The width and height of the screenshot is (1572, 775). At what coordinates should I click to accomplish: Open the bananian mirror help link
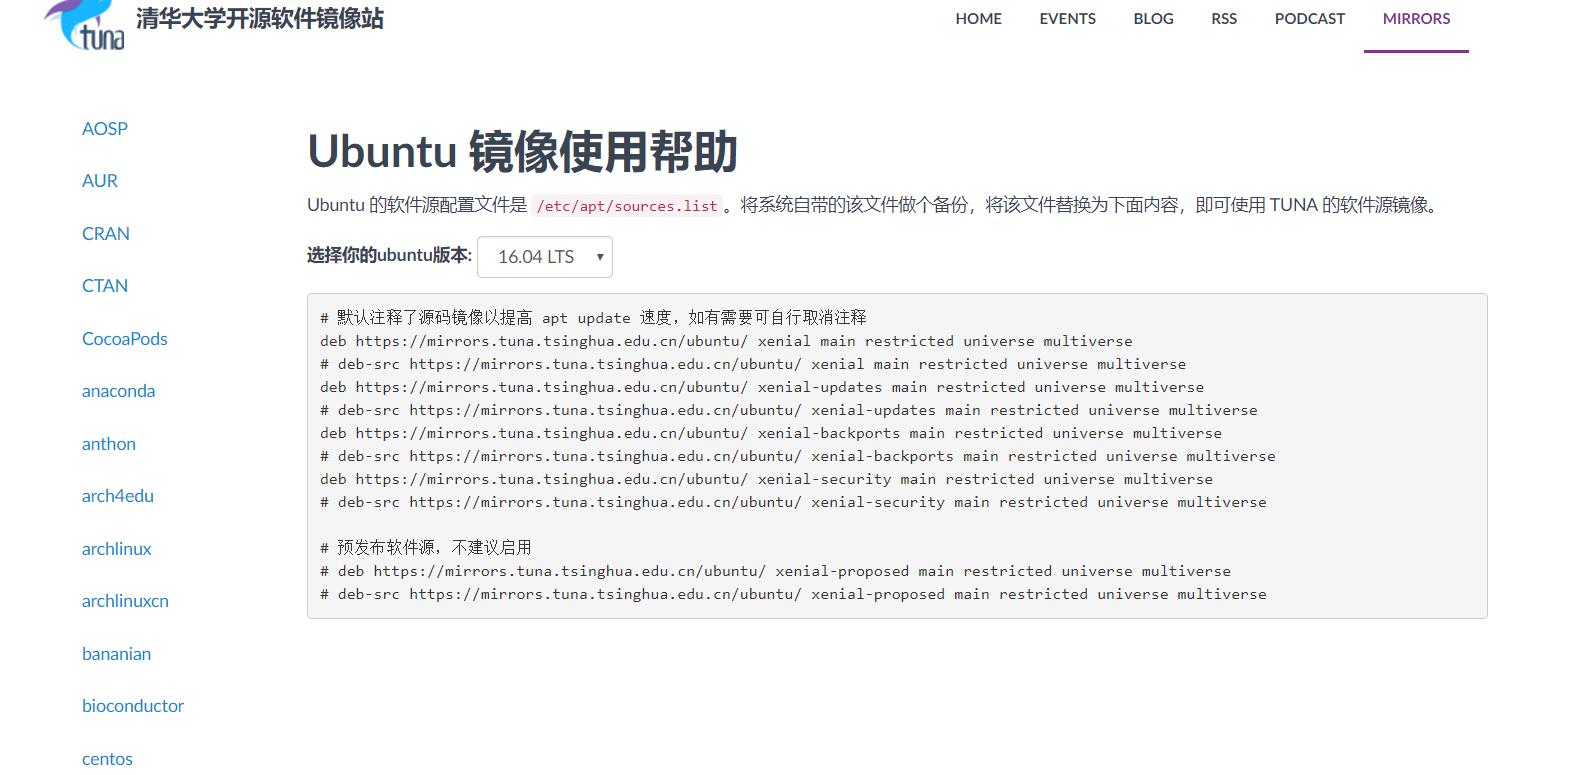[117, 654]
